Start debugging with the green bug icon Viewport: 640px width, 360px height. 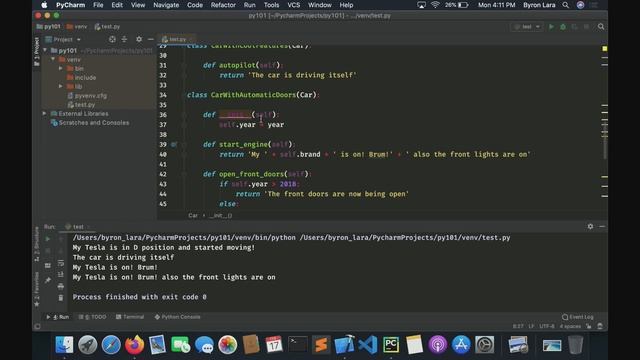click(x=563, y=27)
